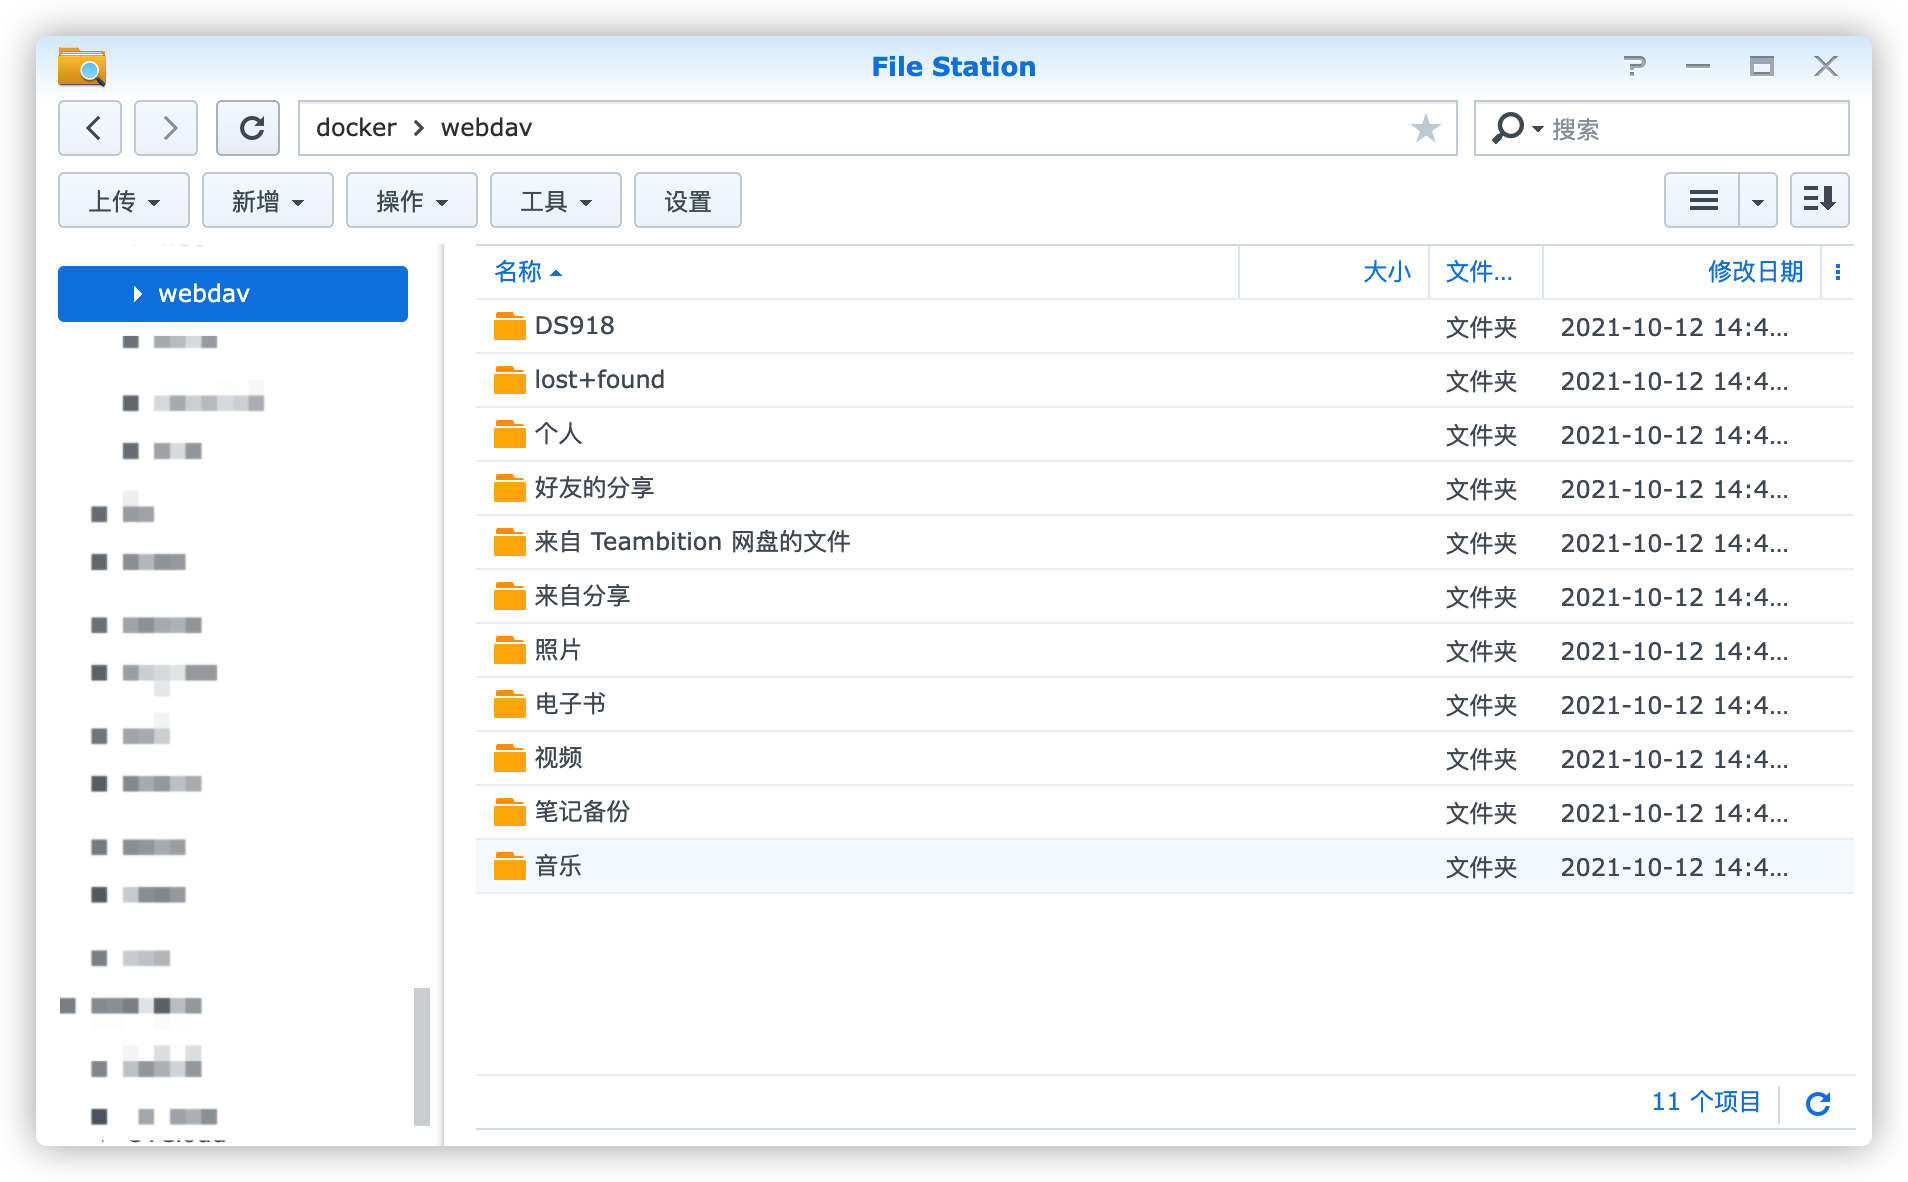Click the lost+found folder name
This screenshot has width=1908, height=1182.
click(x=599, y=380)
